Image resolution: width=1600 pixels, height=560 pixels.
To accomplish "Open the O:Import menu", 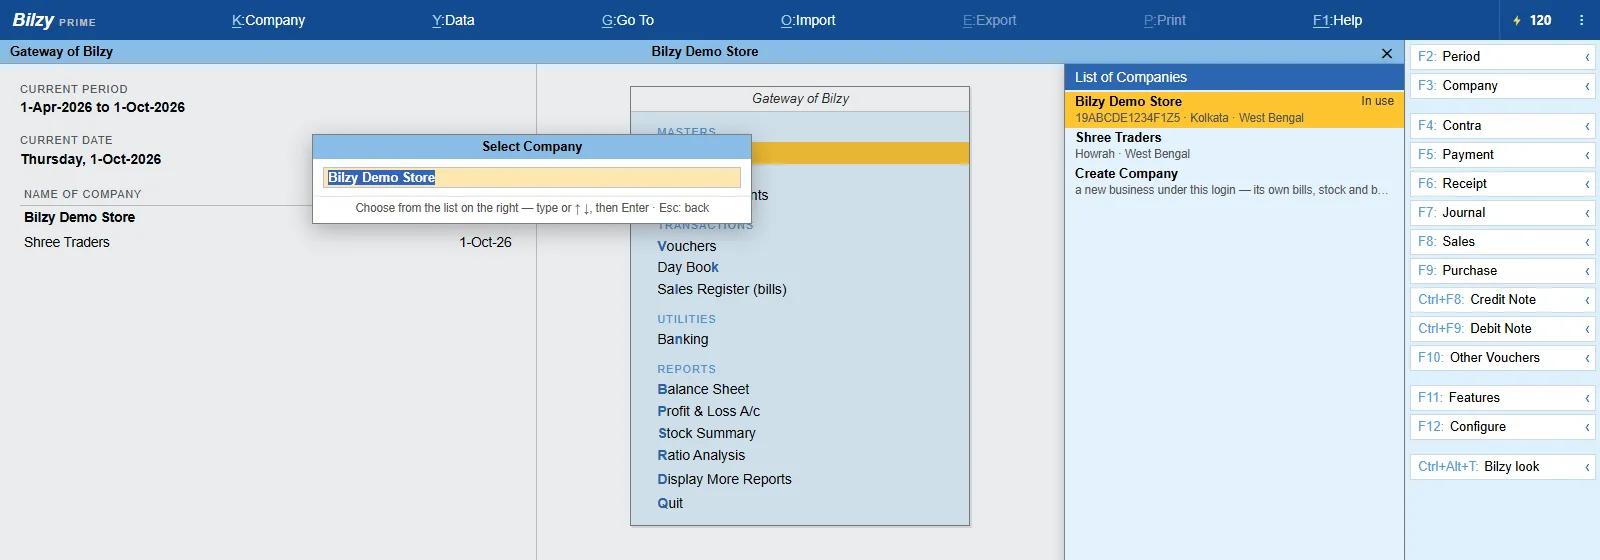I will pos(808,20).
